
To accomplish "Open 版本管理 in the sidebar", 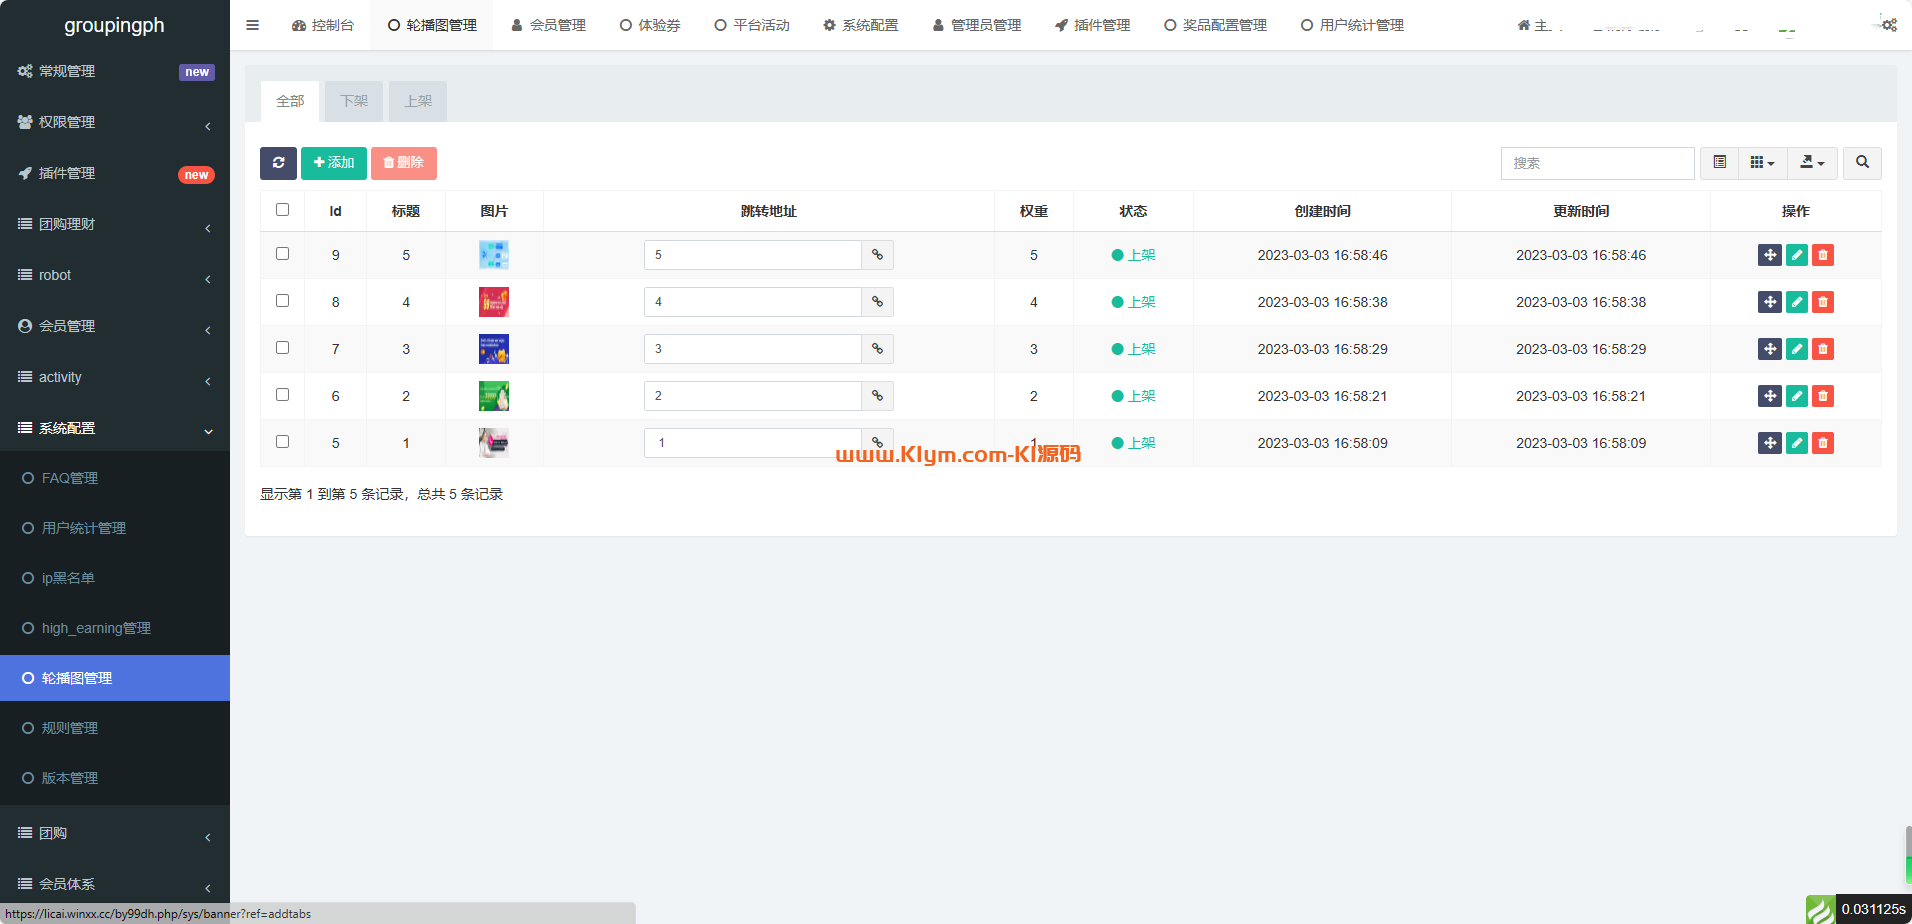I will pyautogui.click(x=115, y=778).
